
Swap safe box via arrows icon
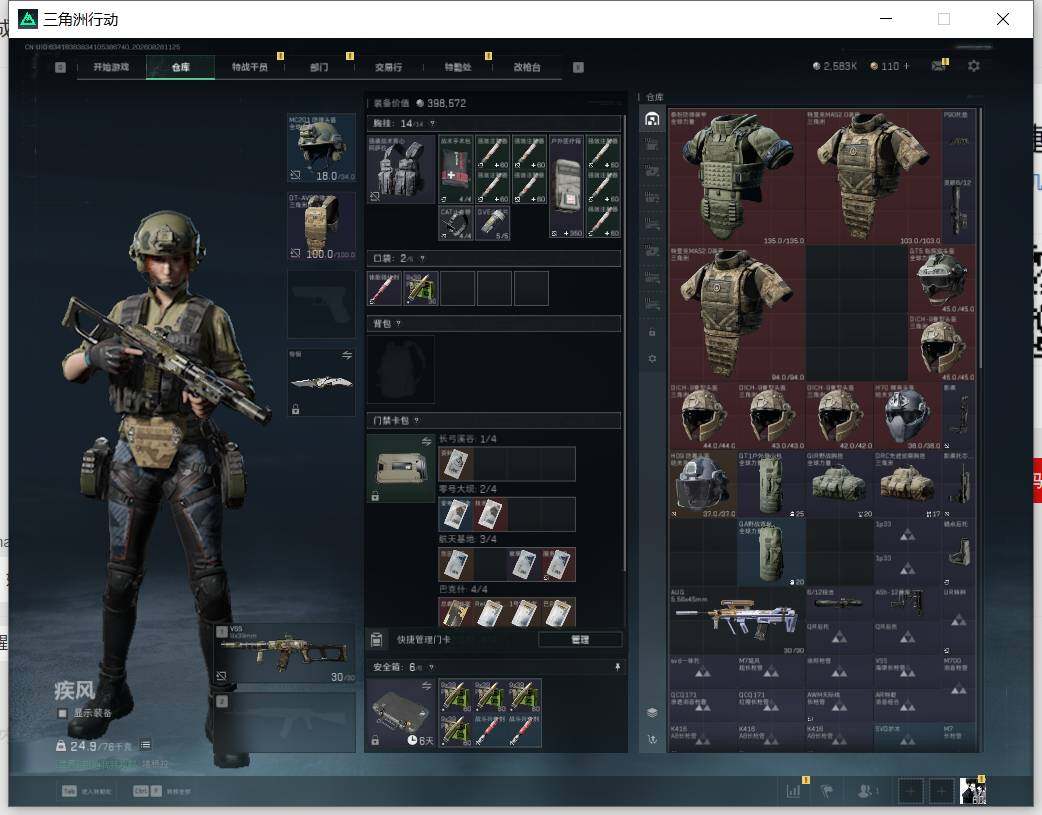click(x=427, y=685)
